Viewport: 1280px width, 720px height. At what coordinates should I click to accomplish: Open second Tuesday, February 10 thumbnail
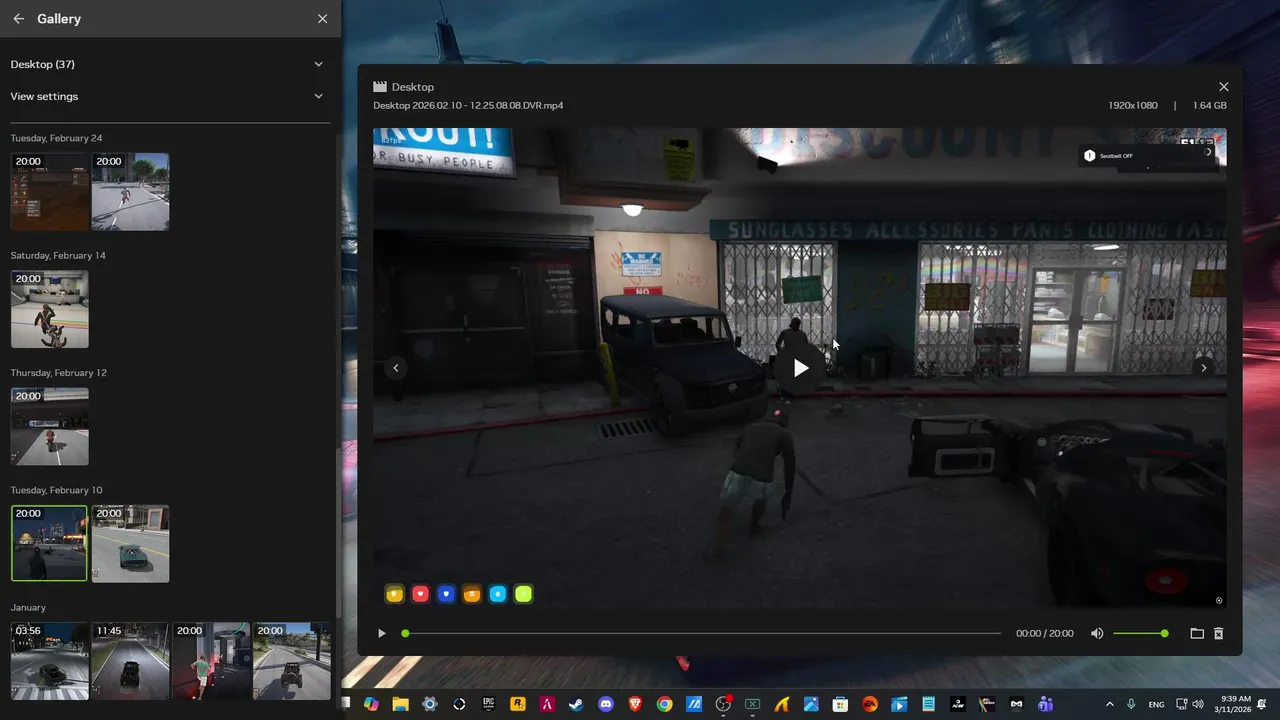pyautogui.click(x=130, y=543)
